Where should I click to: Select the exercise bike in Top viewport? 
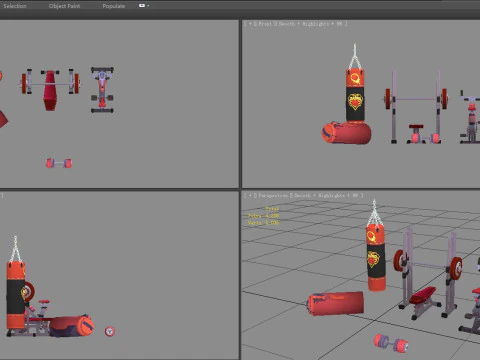pos(102,90)
